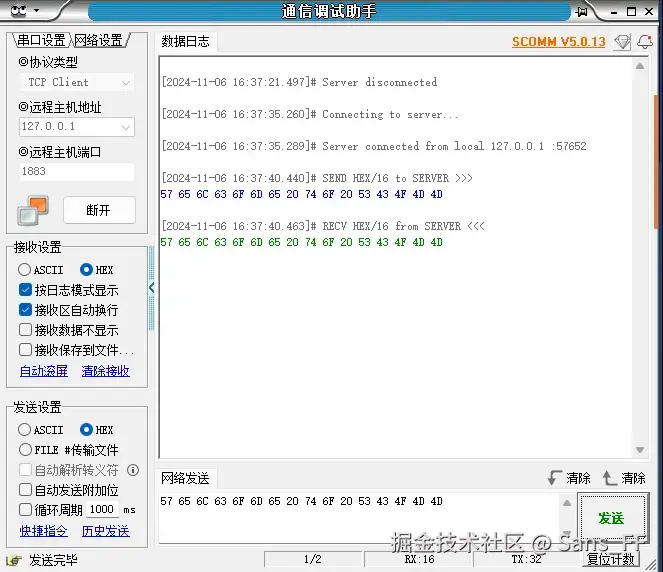Click the 循环周期 1000 ms field
Screen dimensions: 663x572
102,509
